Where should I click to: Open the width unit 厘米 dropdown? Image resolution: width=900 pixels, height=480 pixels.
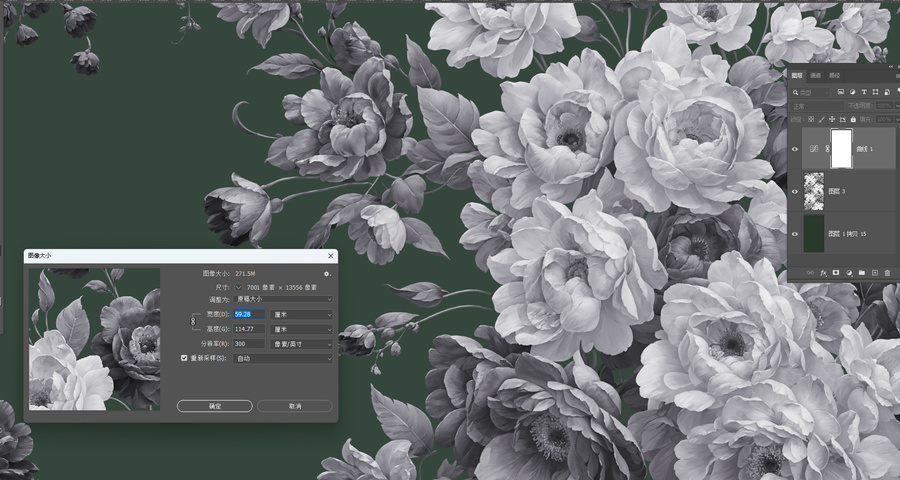301,315
